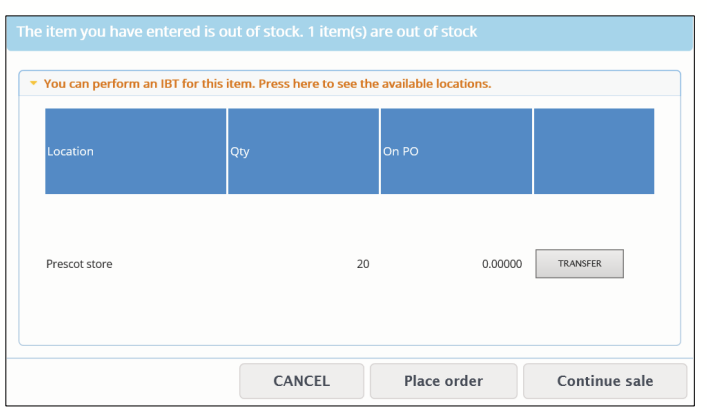This screenshot has width=707, height=410.
Task: Click the blank area below Prescot store row
Action: [349, 313]
